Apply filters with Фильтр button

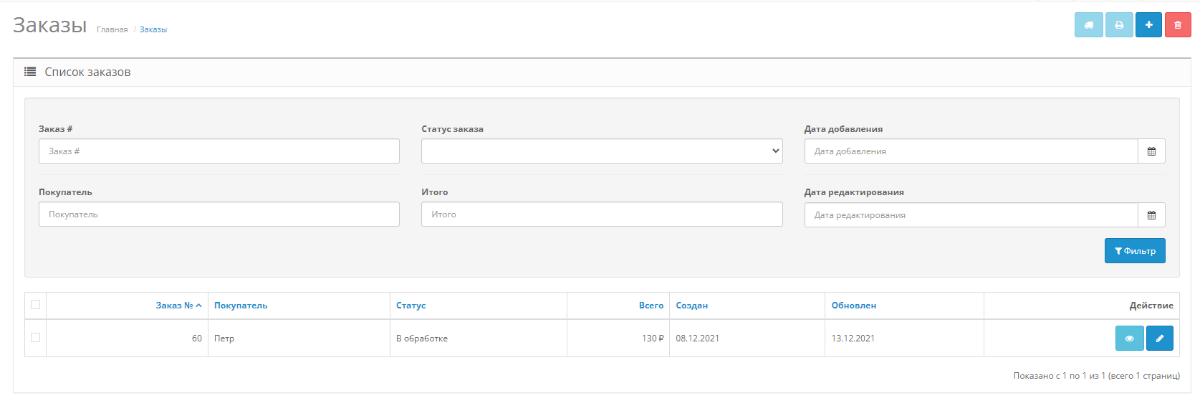(1135, 251)
